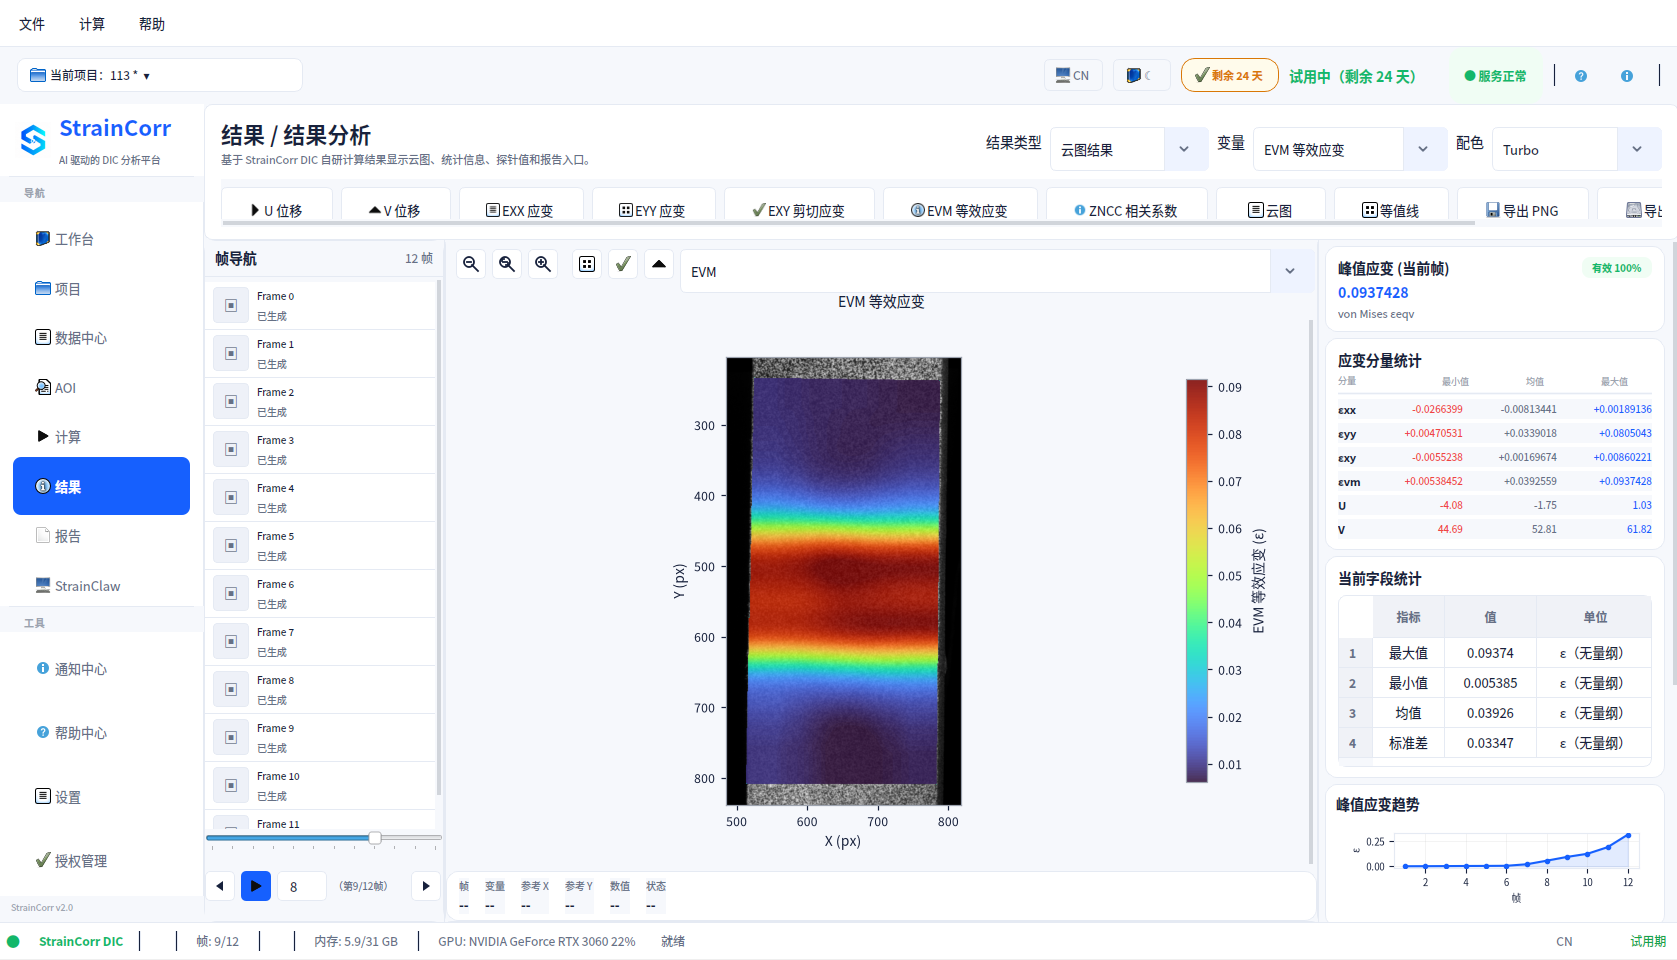
Task: Go to 项目 projects in the sidebar
Action: [x=101, y=289]
